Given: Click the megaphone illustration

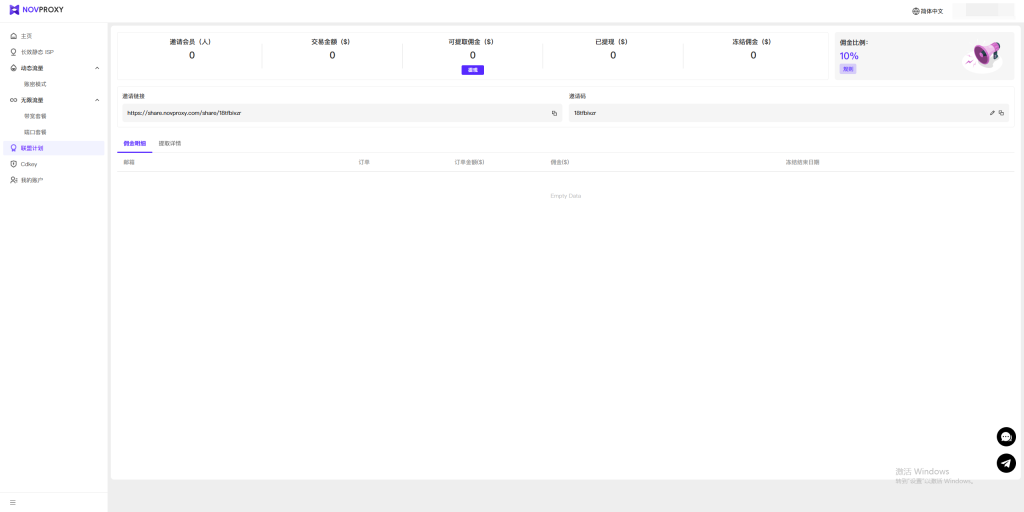Looking at the screenshot, I should (x=981, y=56).
